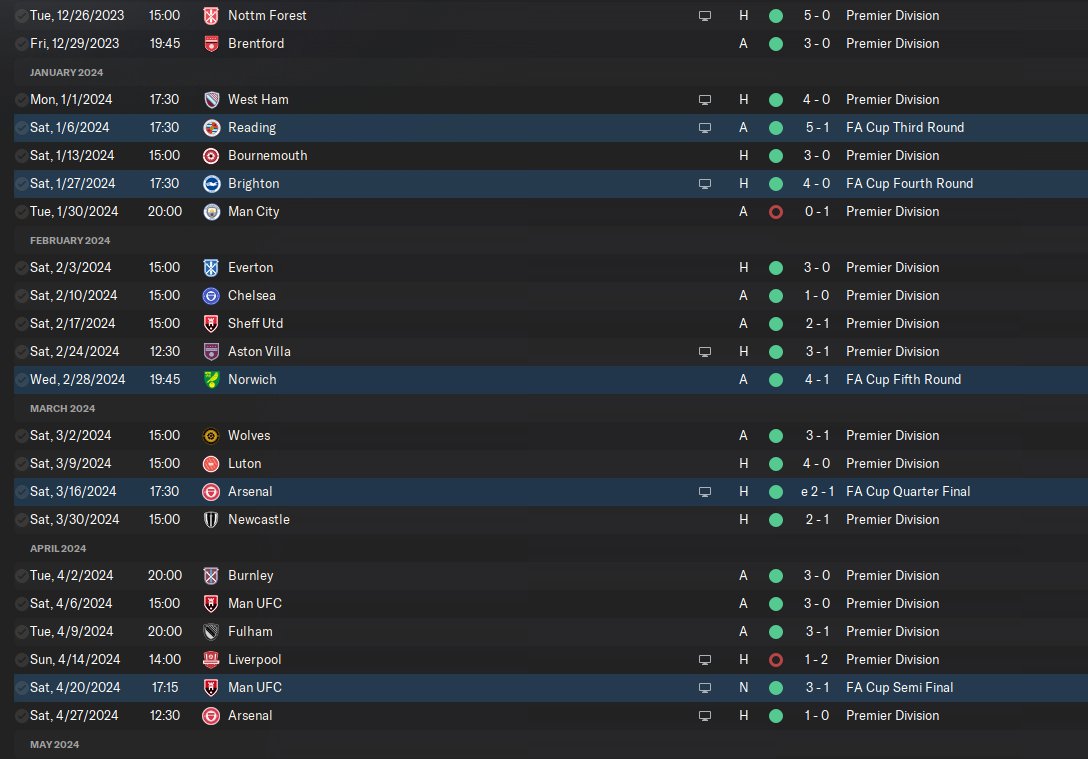Click the Wolves club badge icon
Screen dimensions: 1088x759
[x=211, y=436]
